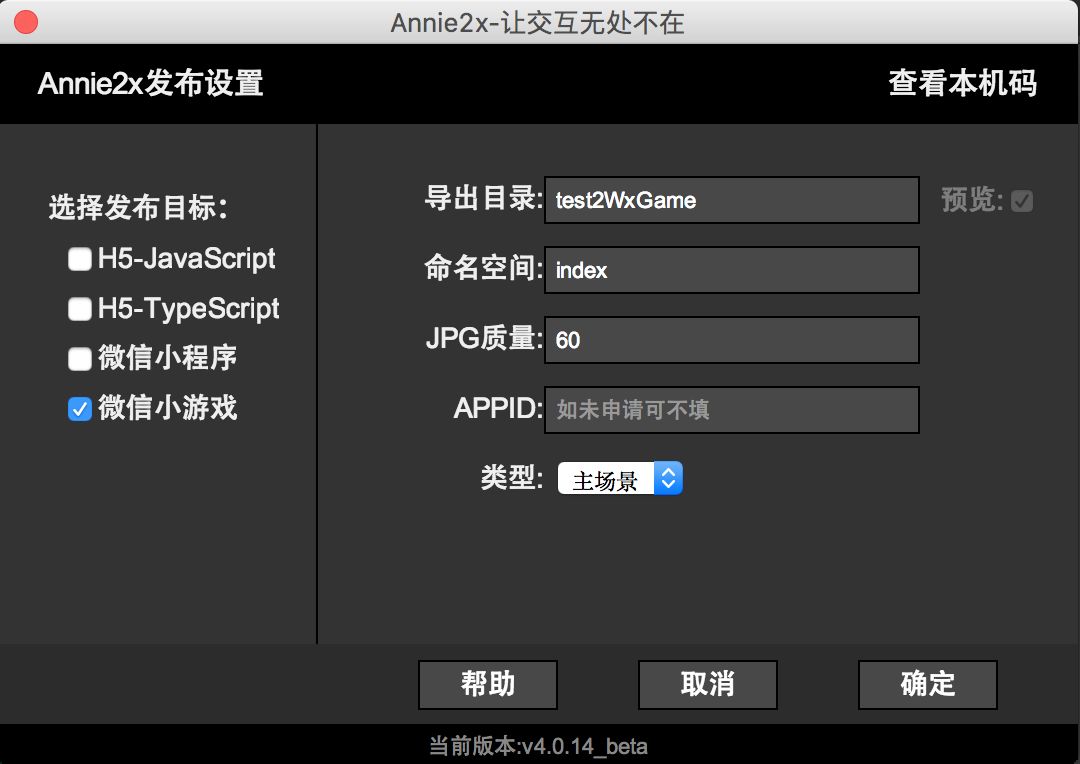Enable the H5-TypeScript target checkbox
Image resolution: width=1080 pixels, height=764 pixels.
click(x=80, y=309)
